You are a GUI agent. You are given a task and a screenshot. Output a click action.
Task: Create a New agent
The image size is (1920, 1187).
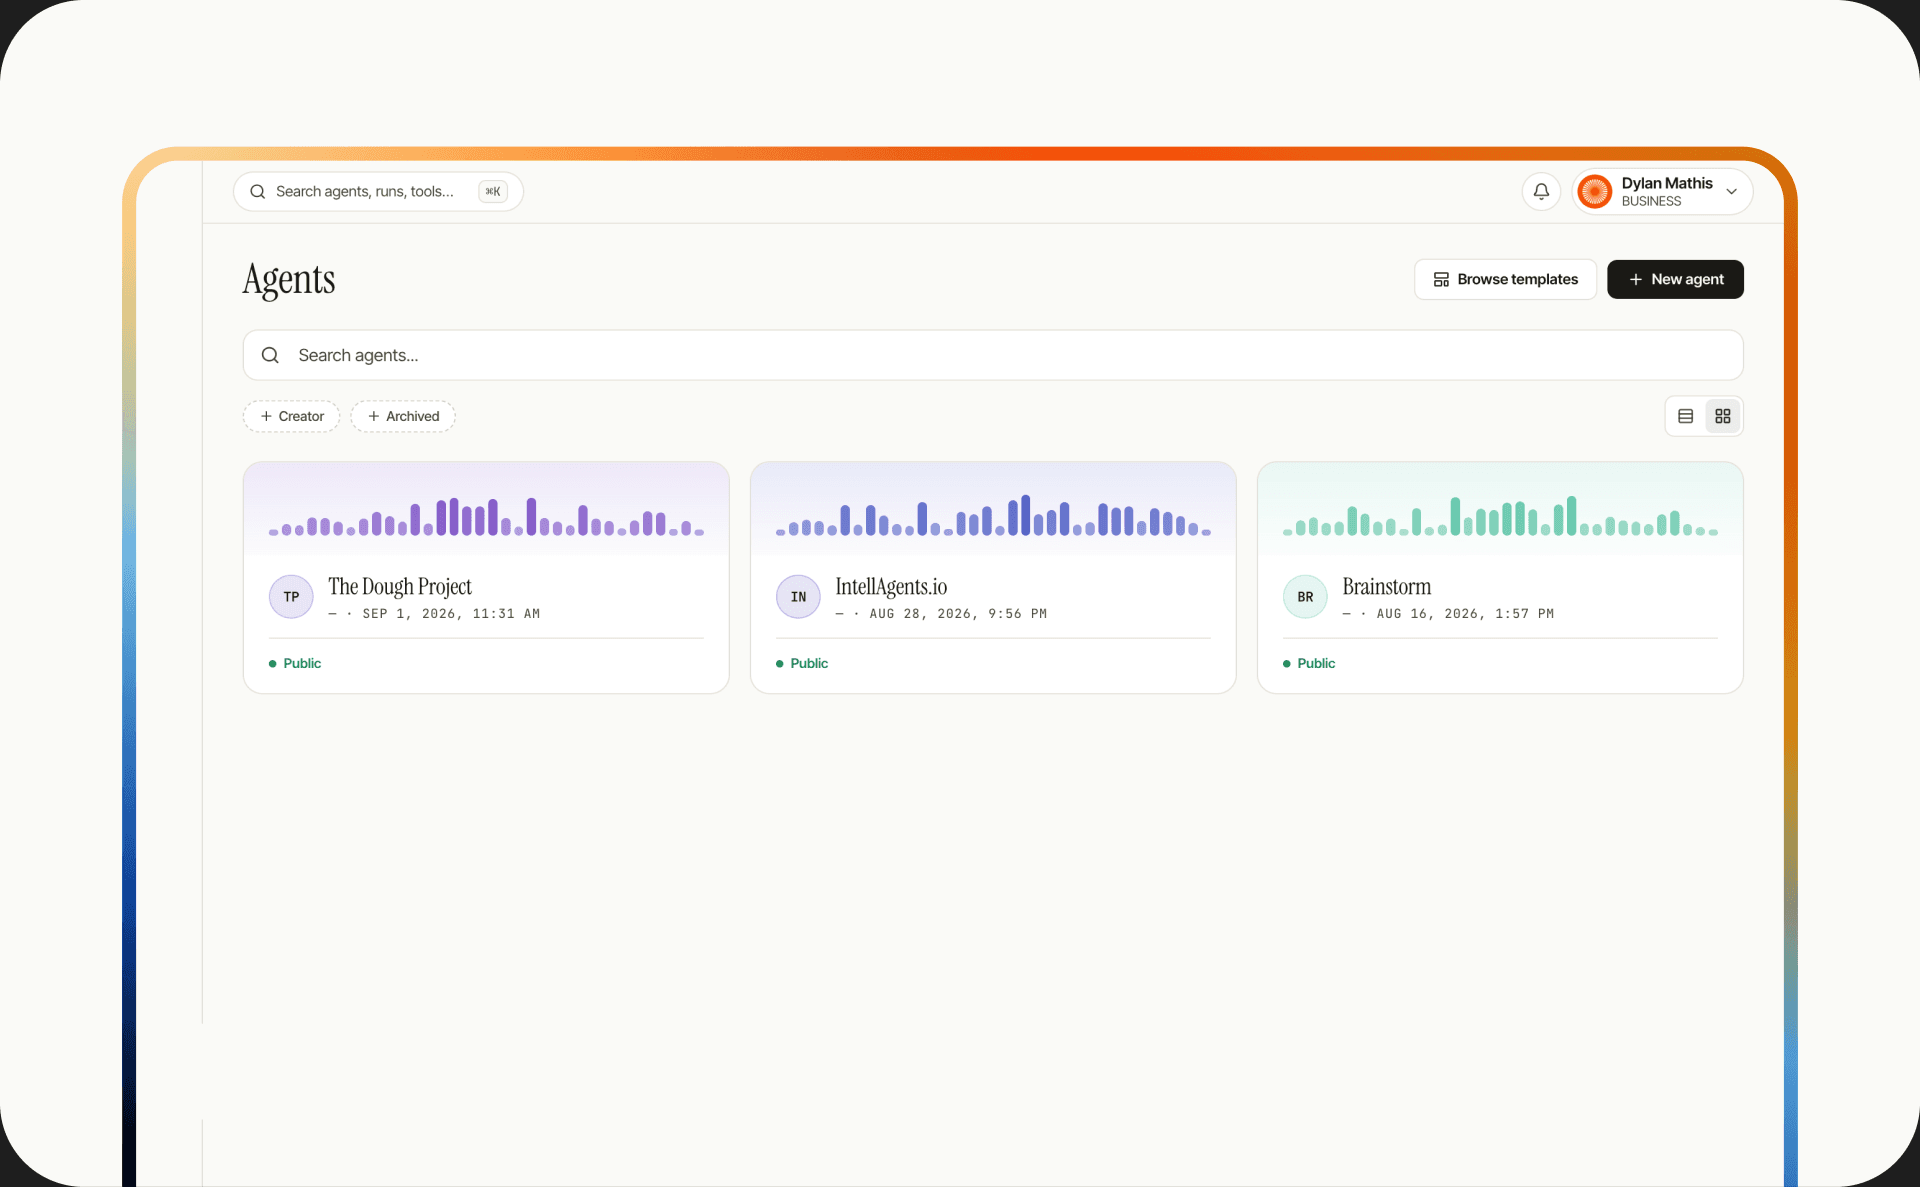click(x=1675, y=279)
